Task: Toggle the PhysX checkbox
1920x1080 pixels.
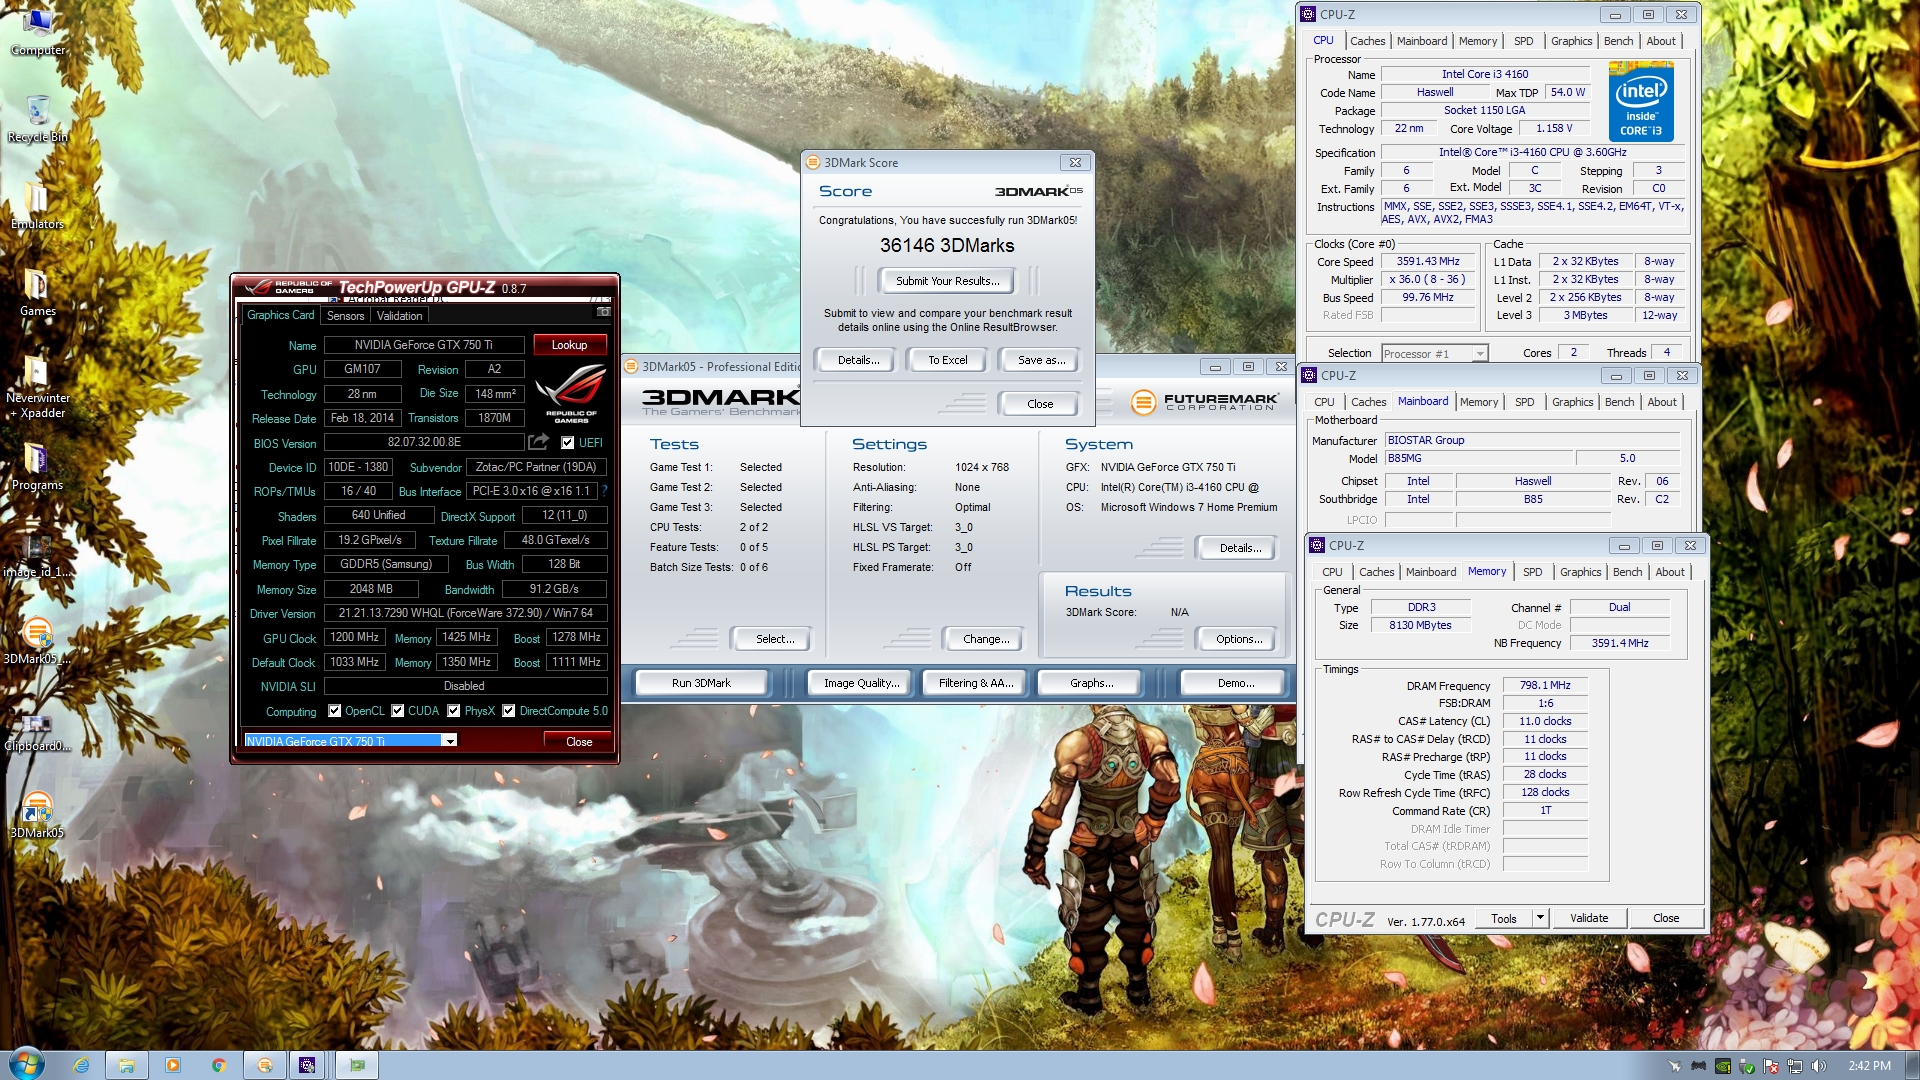Action: [454, 710]
